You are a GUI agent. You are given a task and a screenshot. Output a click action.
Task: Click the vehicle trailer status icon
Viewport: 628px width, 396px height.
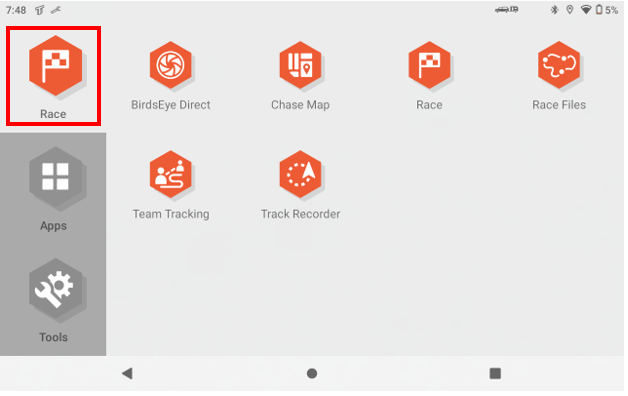tap(507, 10)
